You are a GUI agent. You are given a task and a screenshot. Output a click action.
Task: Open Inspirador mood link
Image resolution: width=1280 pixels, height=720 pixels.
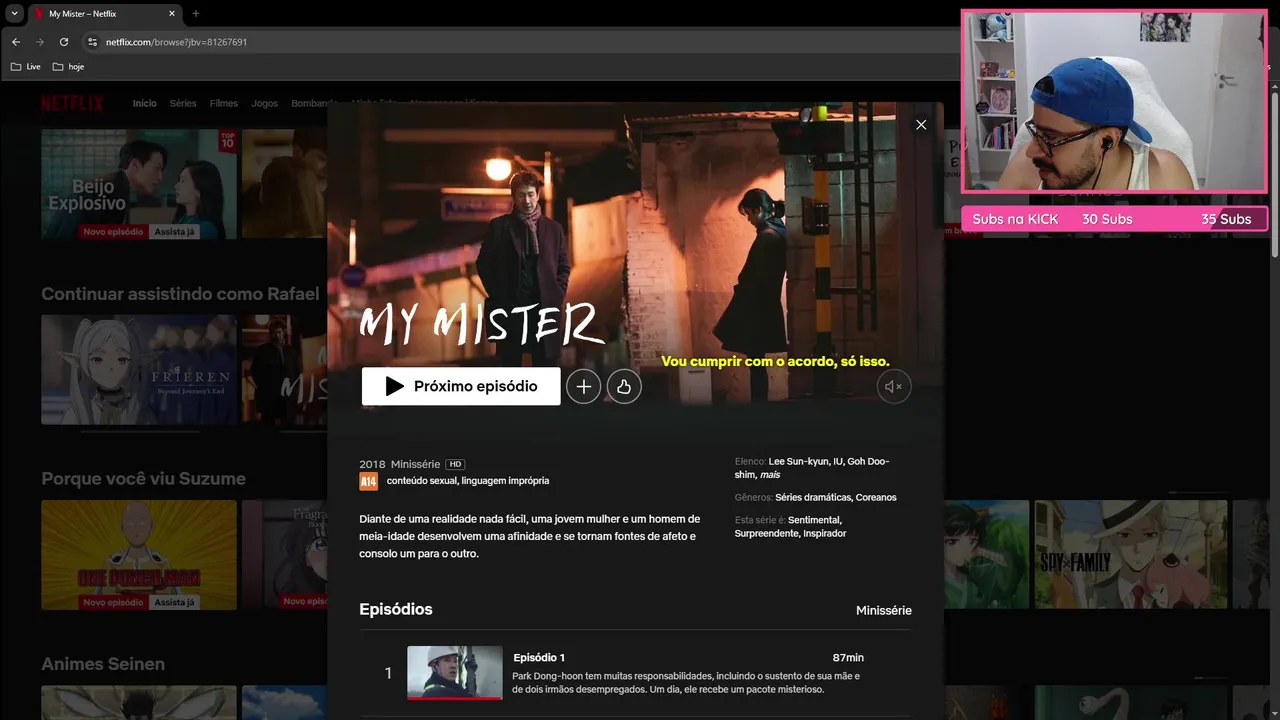pos(824,533)
